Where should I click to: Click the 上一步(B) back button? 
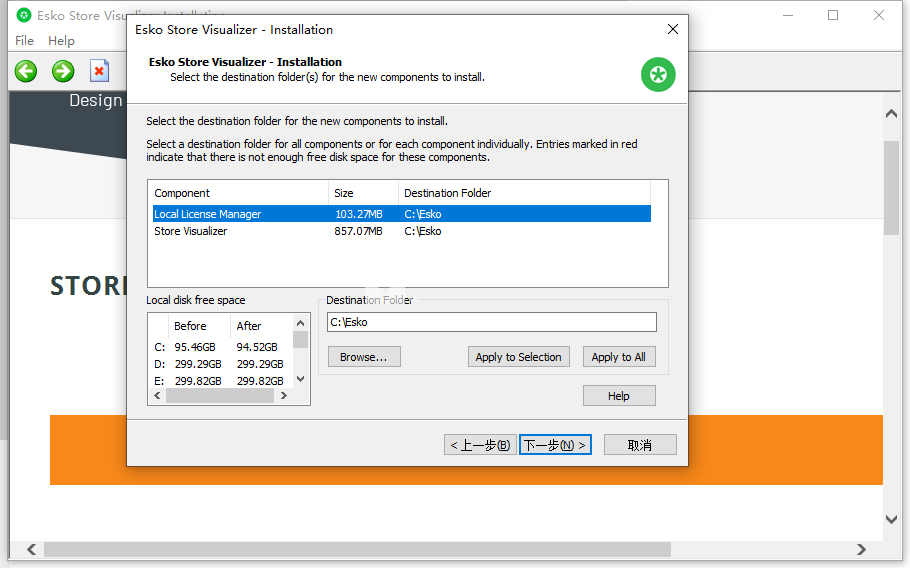(480, 445)
